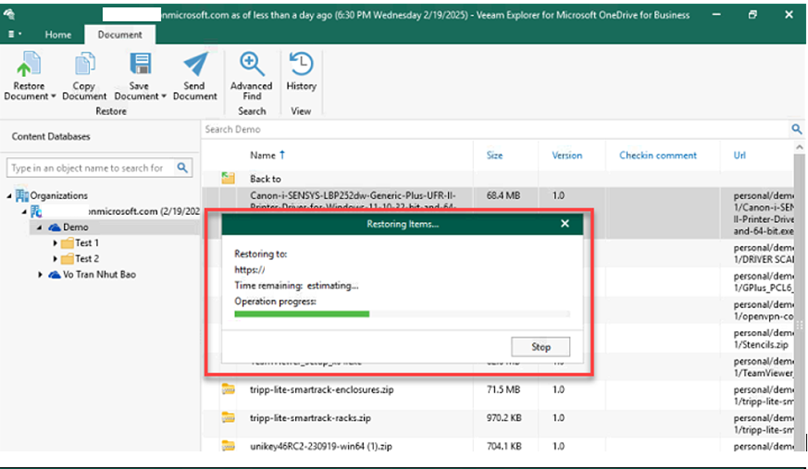Select the Document ribbon tab
808x469 pixels.
[x=119, y=34]
